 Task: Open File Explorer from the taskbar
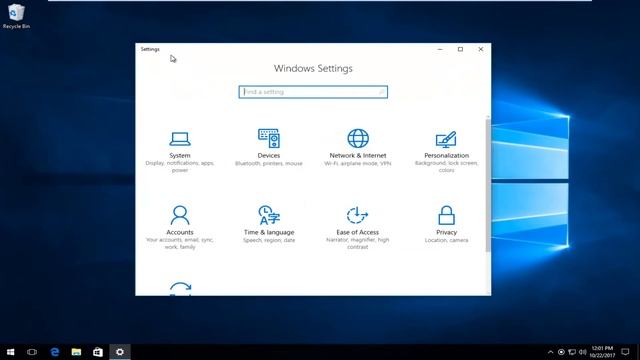click(x=76, y=352)
